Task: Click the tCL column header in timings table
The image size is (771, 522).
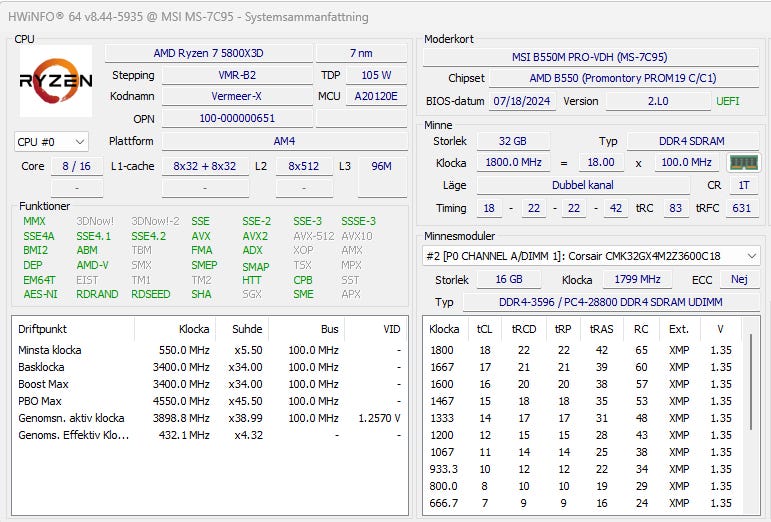Action: (484, 328)
